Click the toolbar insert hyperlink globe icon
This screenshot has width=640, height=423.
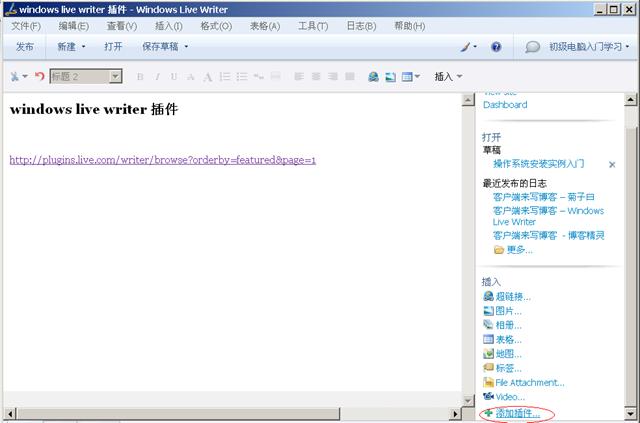[373, 76]
